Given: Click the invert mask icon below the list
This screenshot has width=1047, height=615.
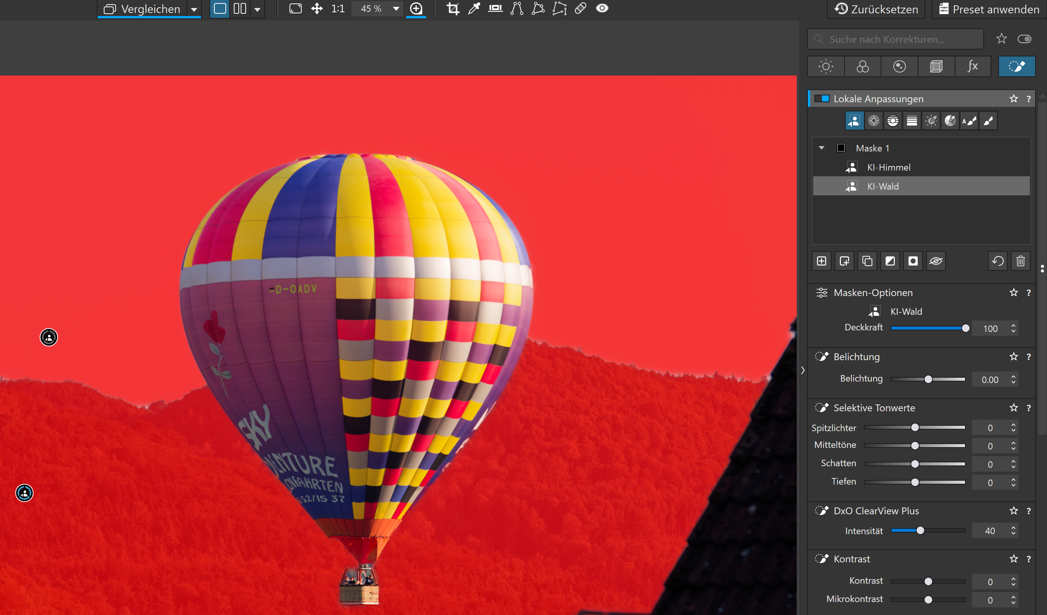Looking at the screenshot, I should [890, 261].
